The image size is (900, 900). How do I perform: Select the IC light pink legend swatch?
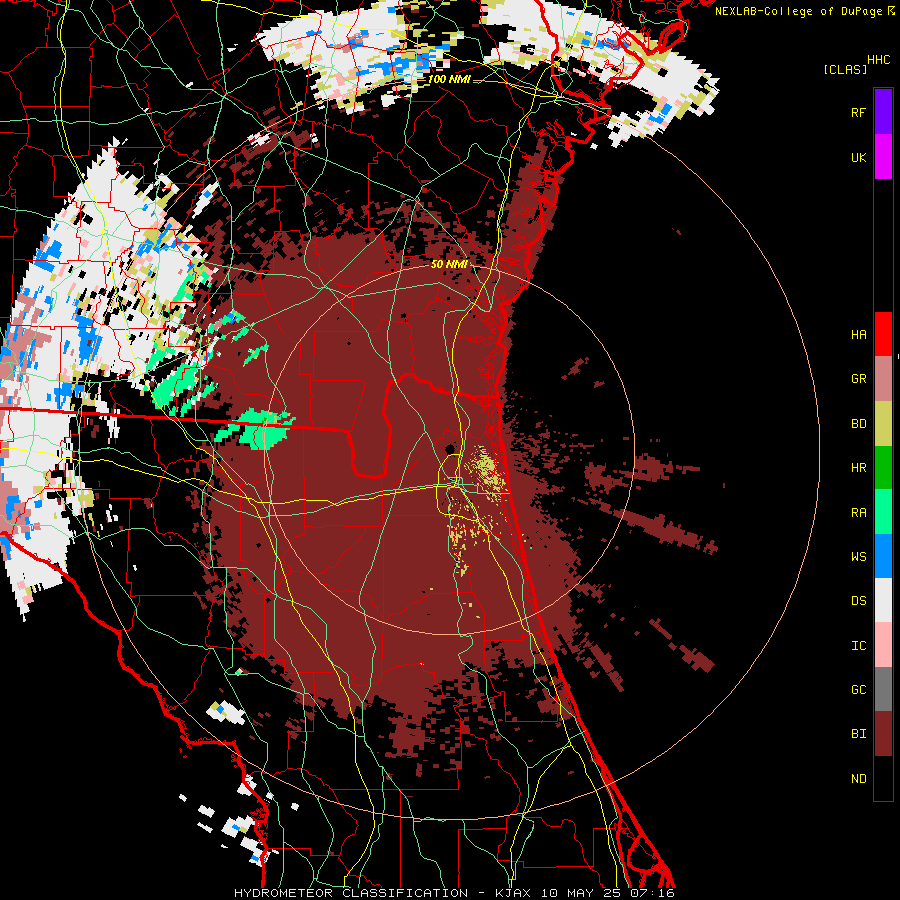click(883, 645)
